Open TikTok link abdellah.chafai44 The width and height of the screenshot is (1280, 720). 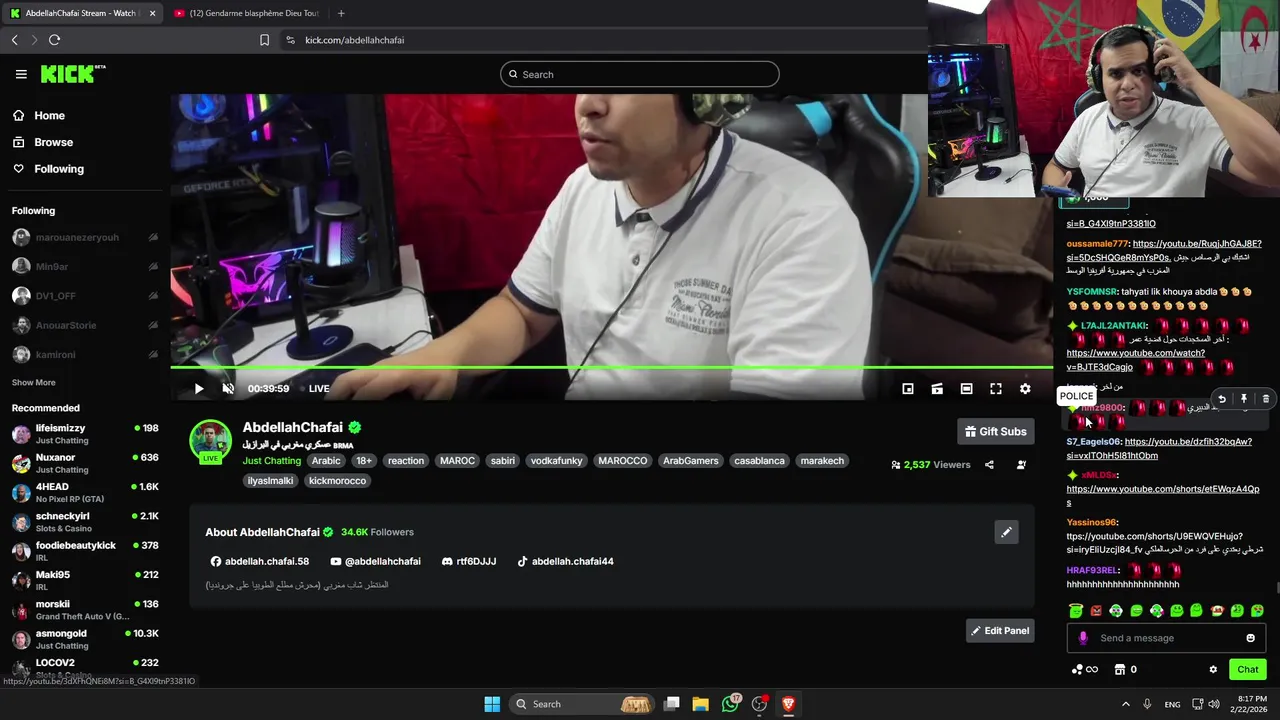[565, 562]
